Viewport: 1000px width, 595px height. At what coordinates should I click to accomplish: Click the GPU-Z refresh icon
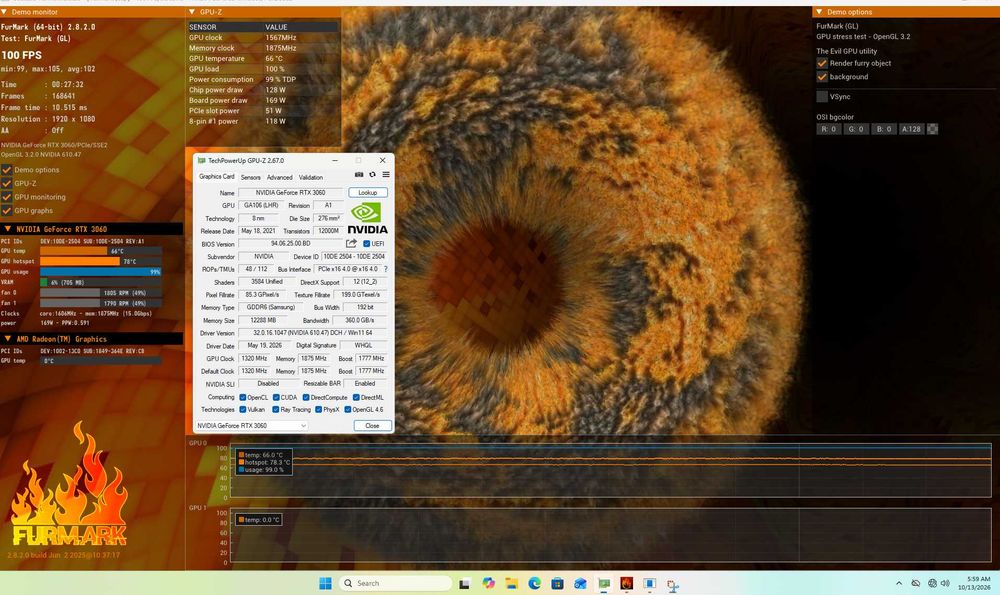point(372,175)
